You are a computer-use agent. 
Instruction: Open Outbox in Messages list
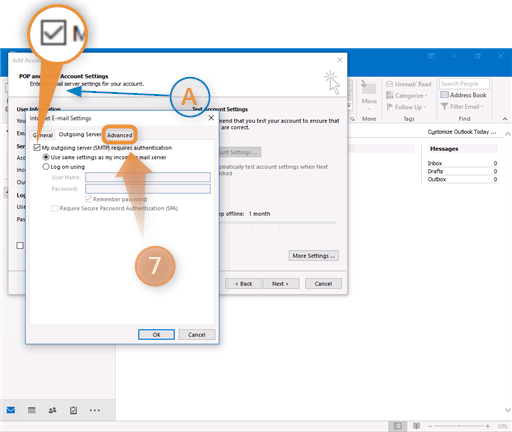click(x=462, y=179)
